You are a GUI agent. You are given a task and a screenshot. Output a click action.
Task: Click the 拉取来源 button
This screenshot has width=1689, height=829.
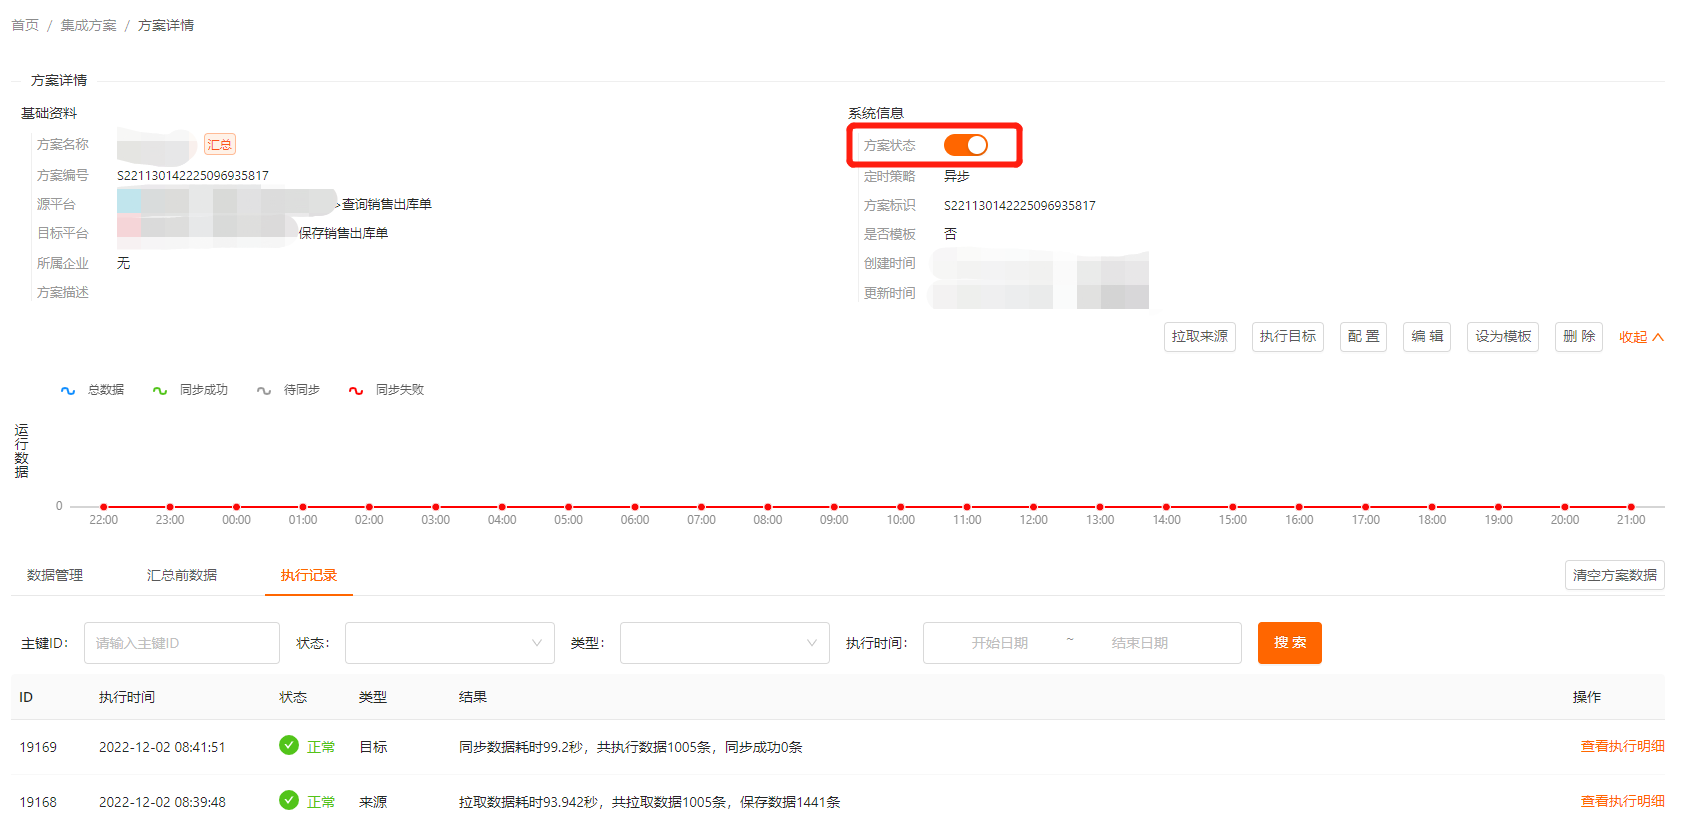[1199, 337]
